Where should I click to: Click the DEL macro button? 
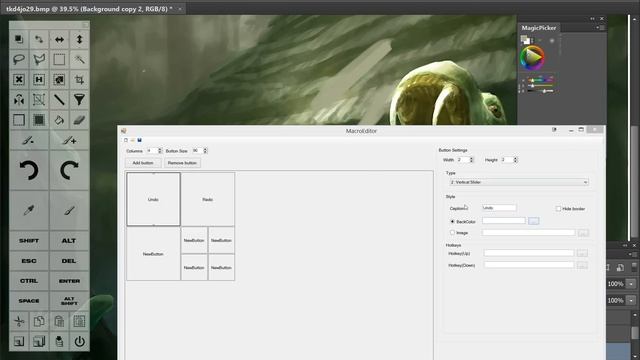(69, 261)
